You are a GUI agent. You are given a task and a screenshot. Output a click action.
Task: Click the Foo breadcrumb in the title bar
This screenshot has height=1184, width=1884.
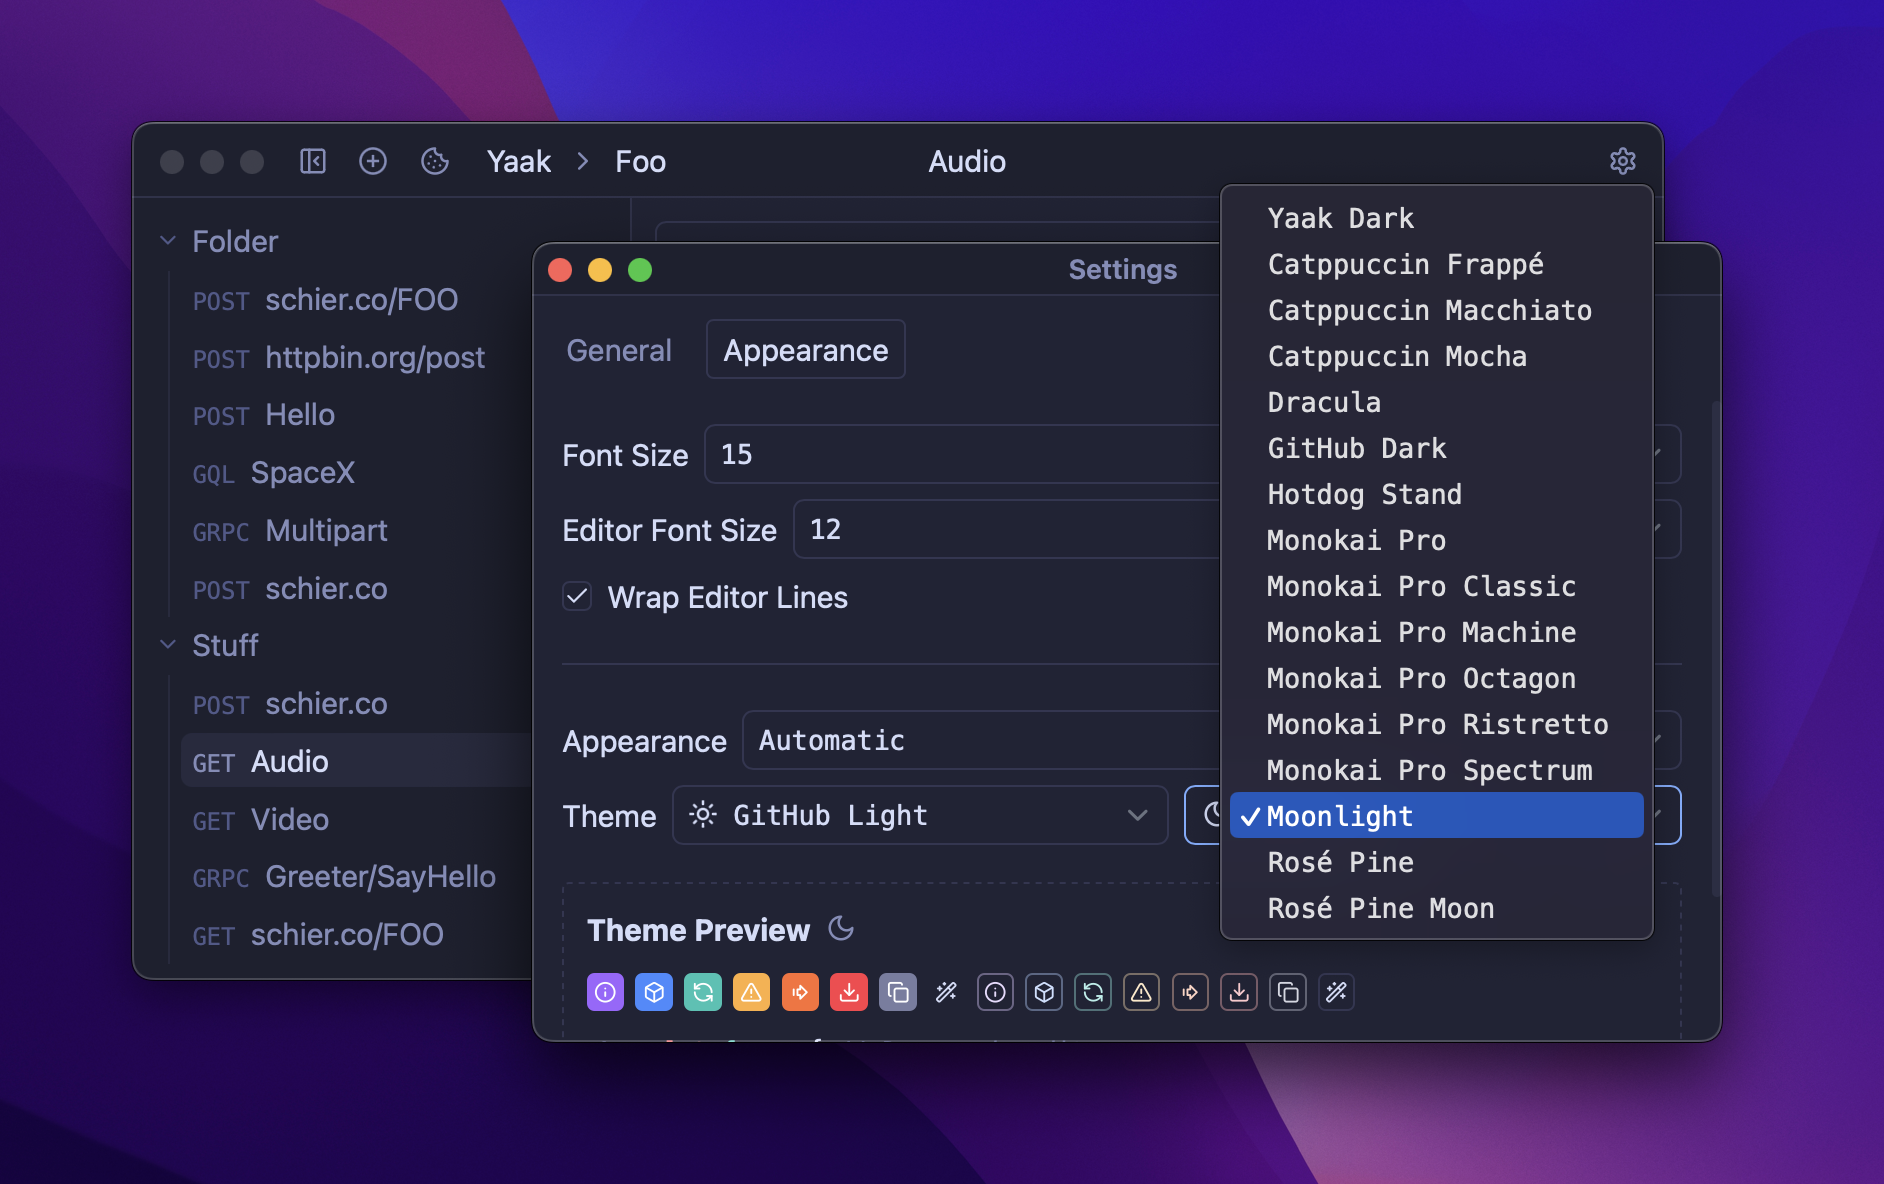[640, 161]
